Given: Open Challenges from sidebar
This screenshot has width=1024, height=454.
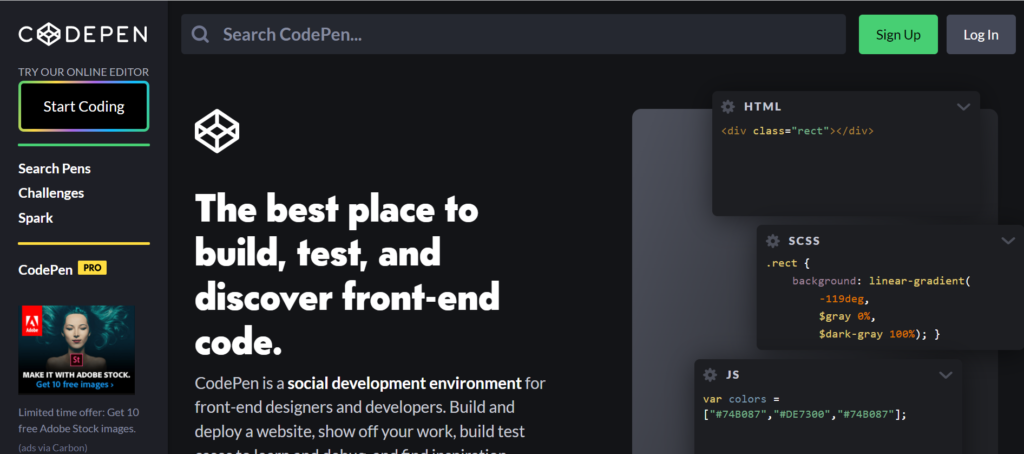Looking at the screenshot, I should [51, 193].
